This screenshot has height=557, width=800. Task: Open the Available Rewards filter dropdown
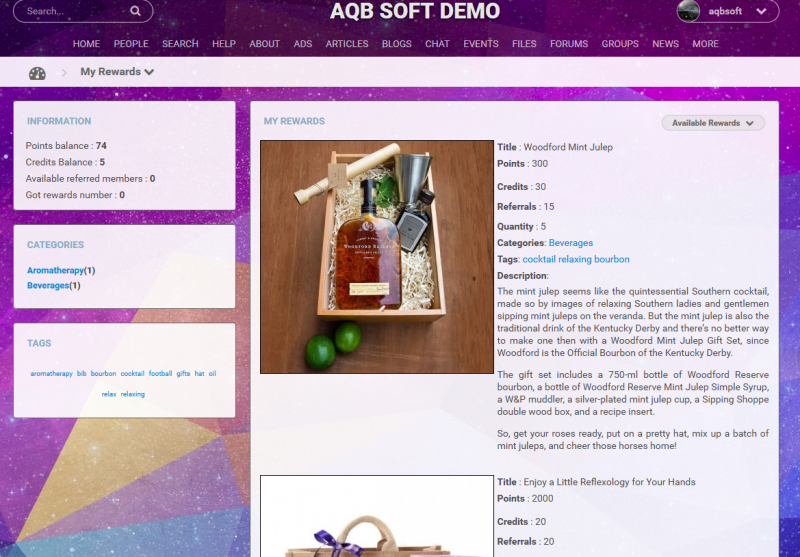click(x=713, y=123)
